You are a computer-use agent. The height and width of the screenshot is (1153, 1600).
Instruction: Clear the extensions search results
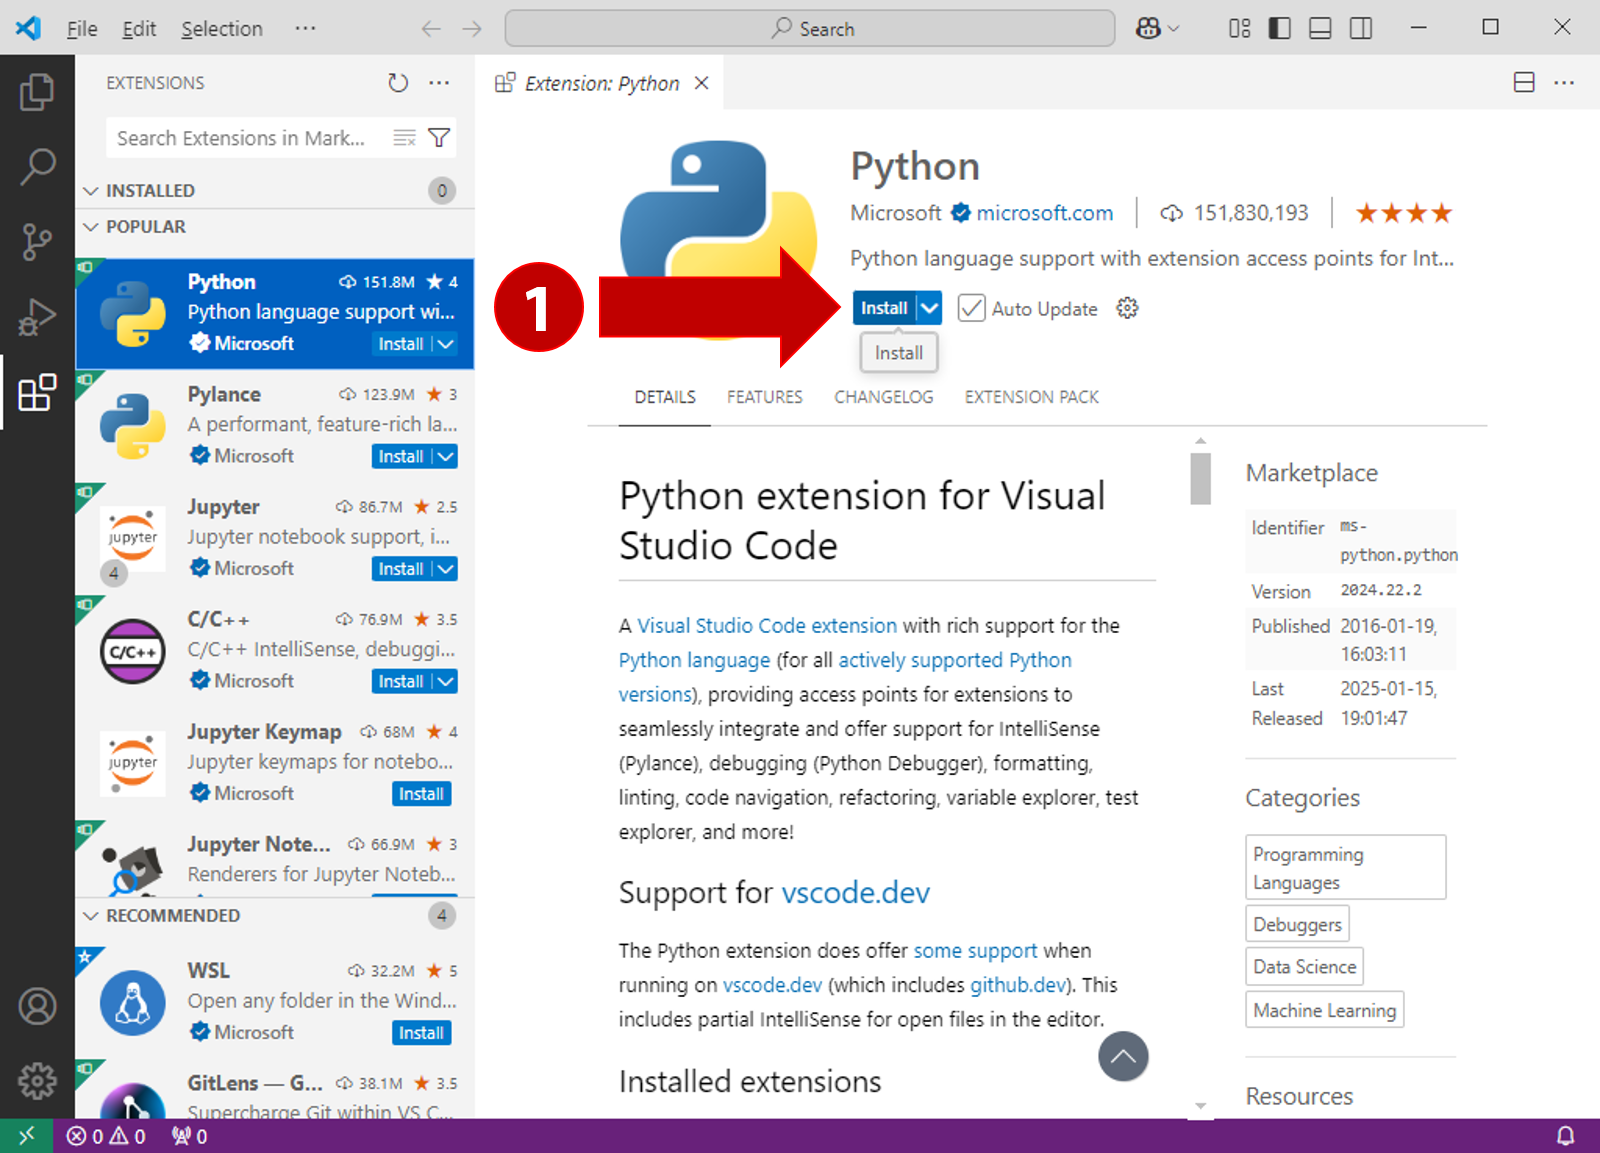404,138
